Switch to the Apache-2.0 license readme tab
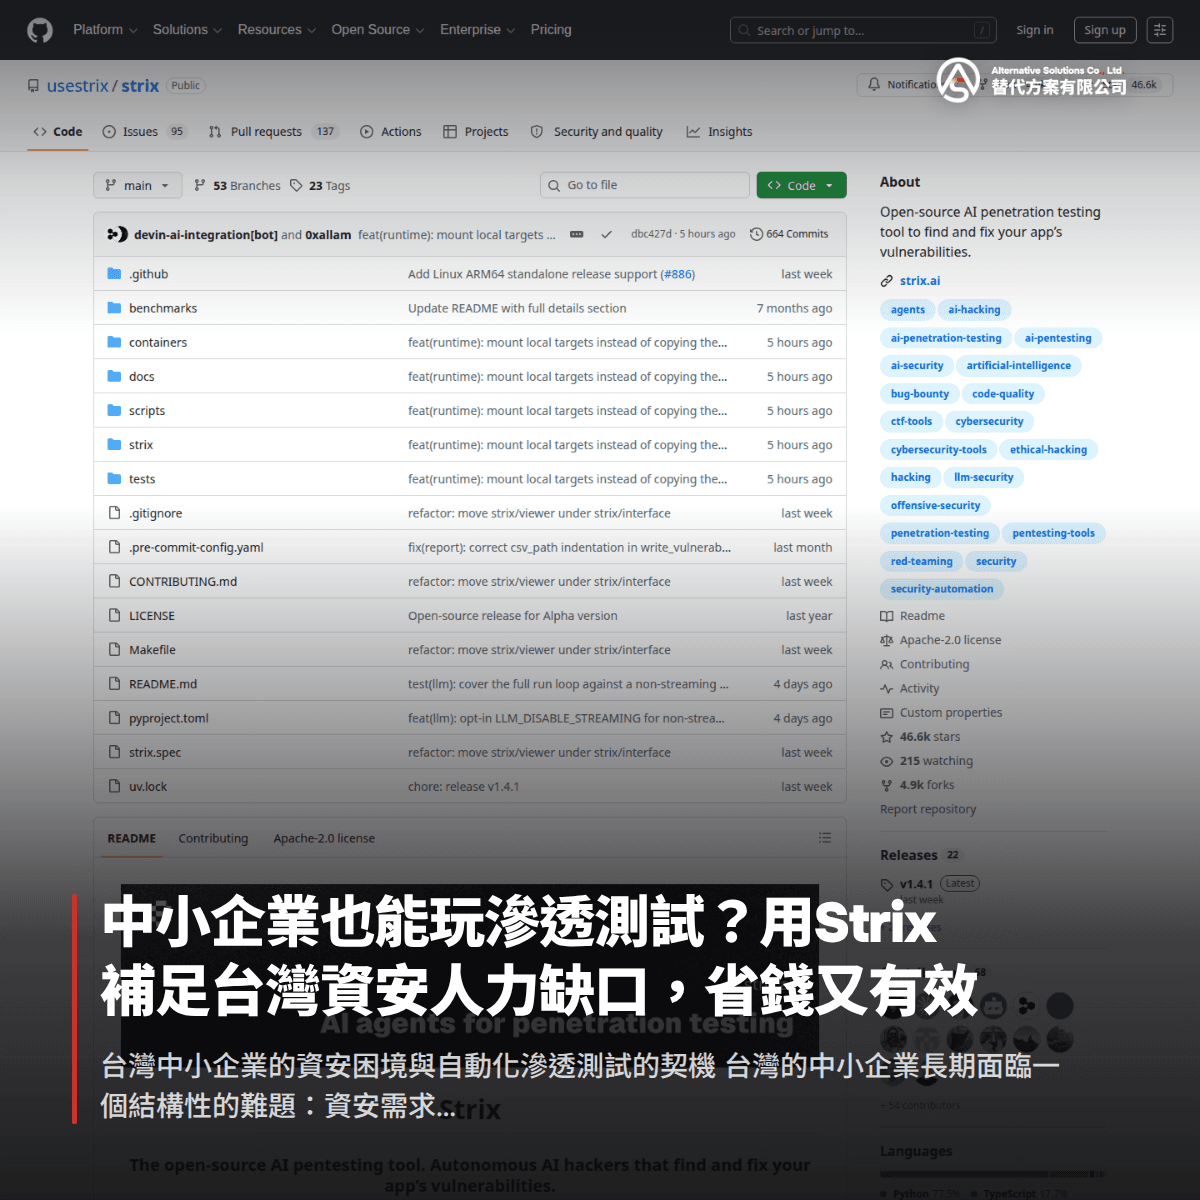Image resolution: width=1200 pixels, height=1200 pixels. (x=324, y=838)
